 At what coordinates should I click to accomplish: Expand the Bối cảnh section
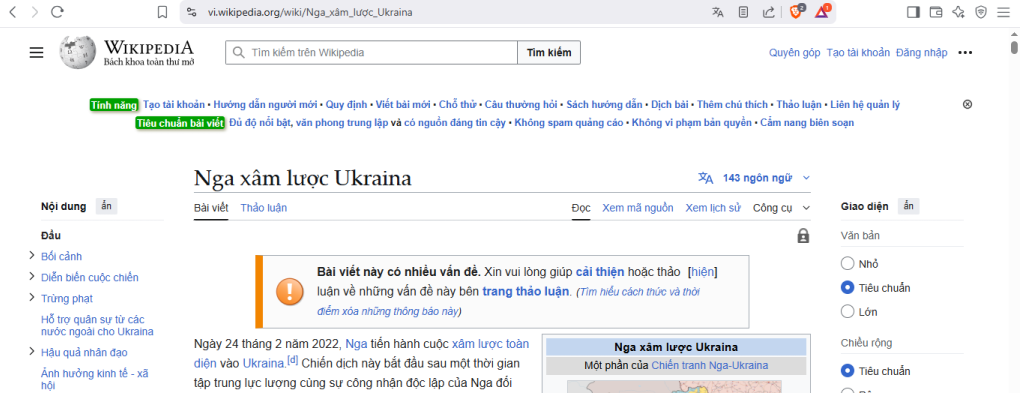coord(32,256)
